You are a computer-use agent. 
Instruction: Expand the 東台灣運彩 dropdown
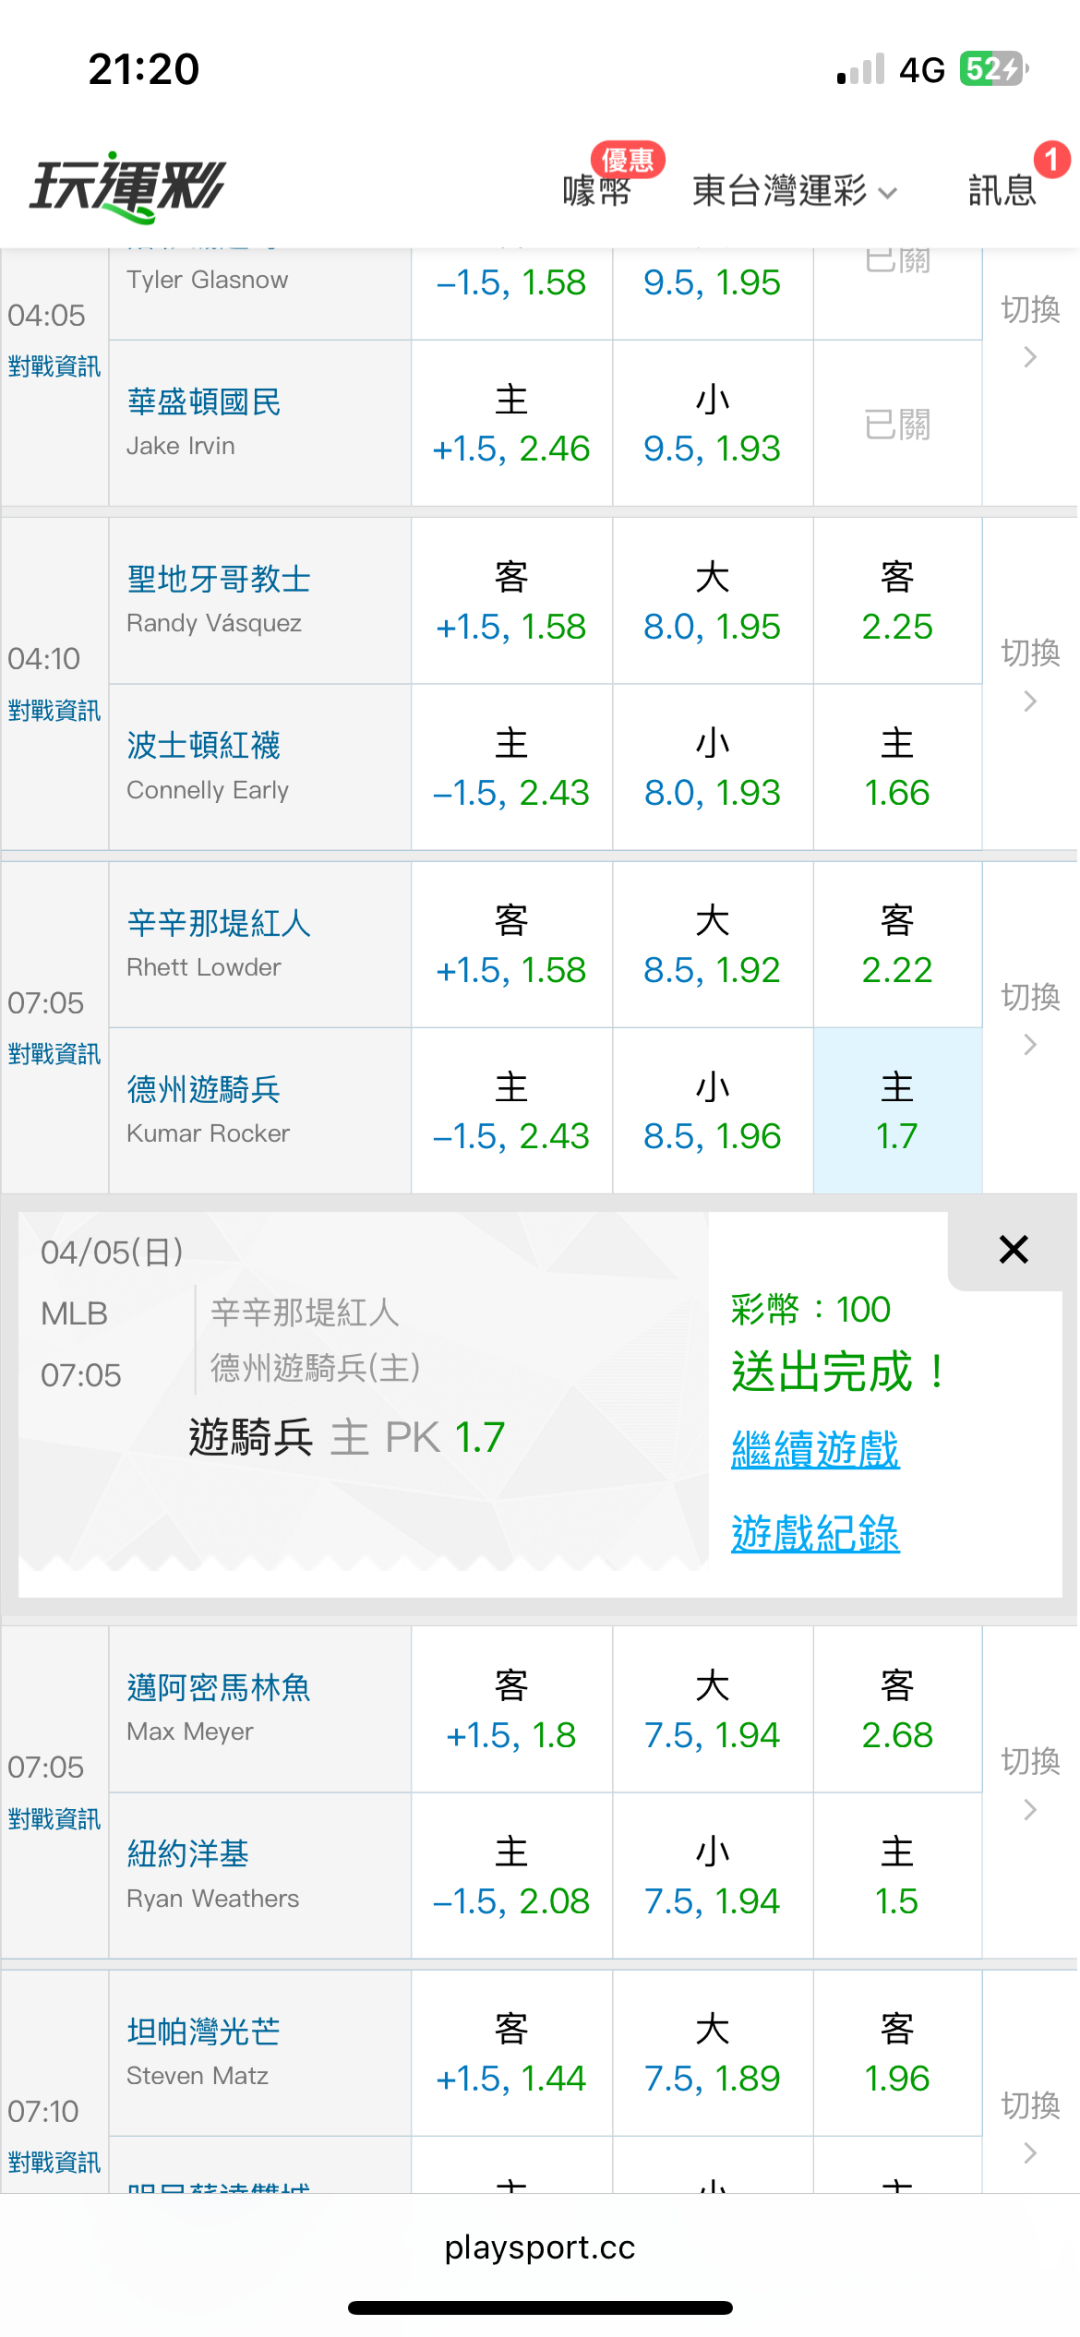(795, 190)
